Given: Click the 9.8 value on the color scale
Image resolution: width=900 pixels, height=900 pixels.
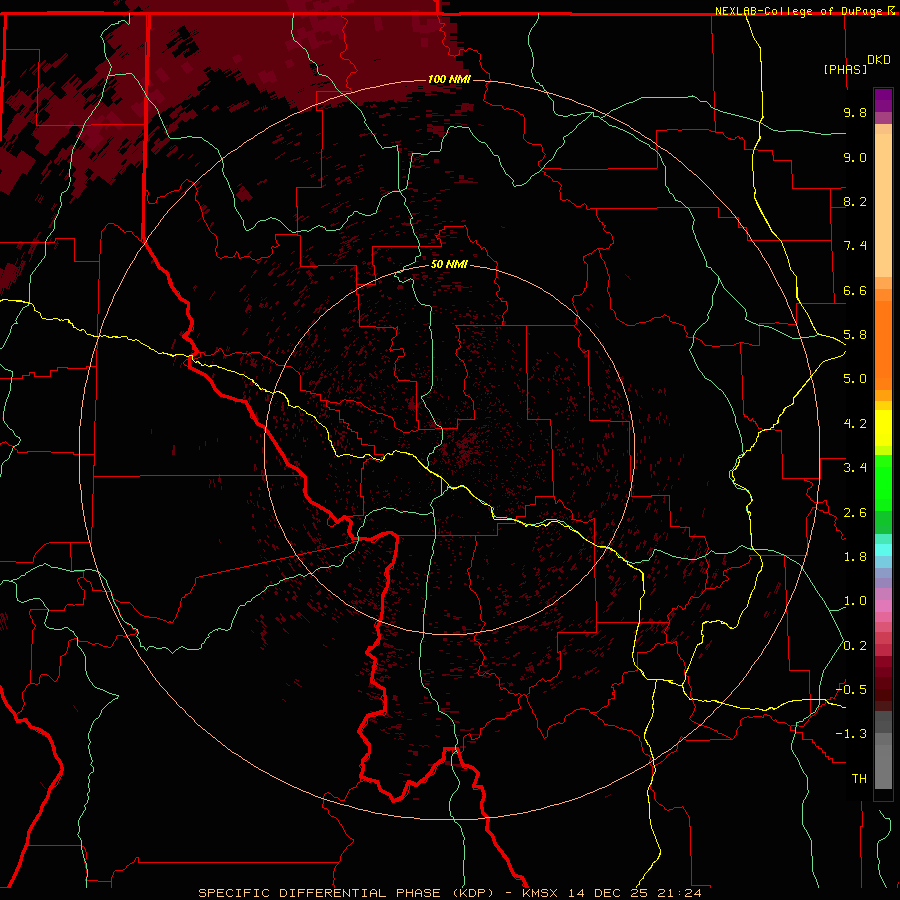Looking at the screenshot, I should (x=855, y=113).
